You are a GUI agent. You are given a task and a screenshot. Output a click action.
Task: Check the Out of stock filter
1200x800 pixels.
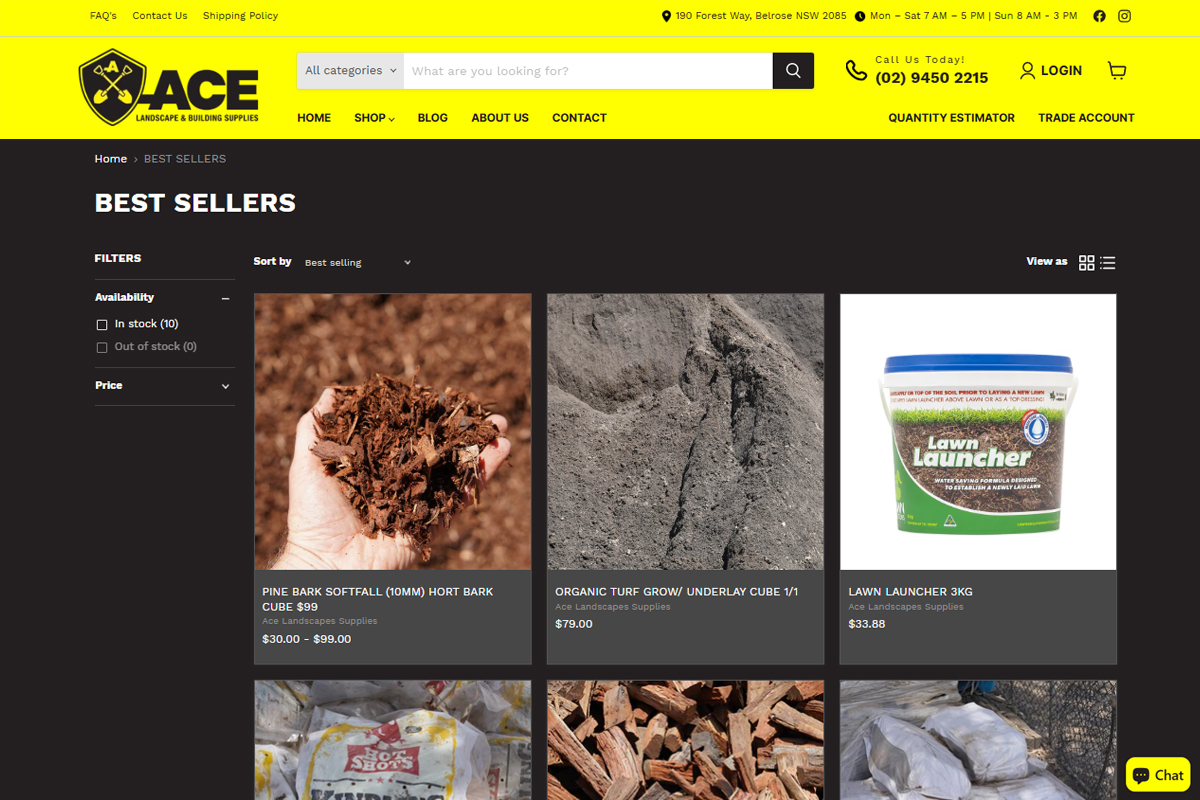coord(102,347)
